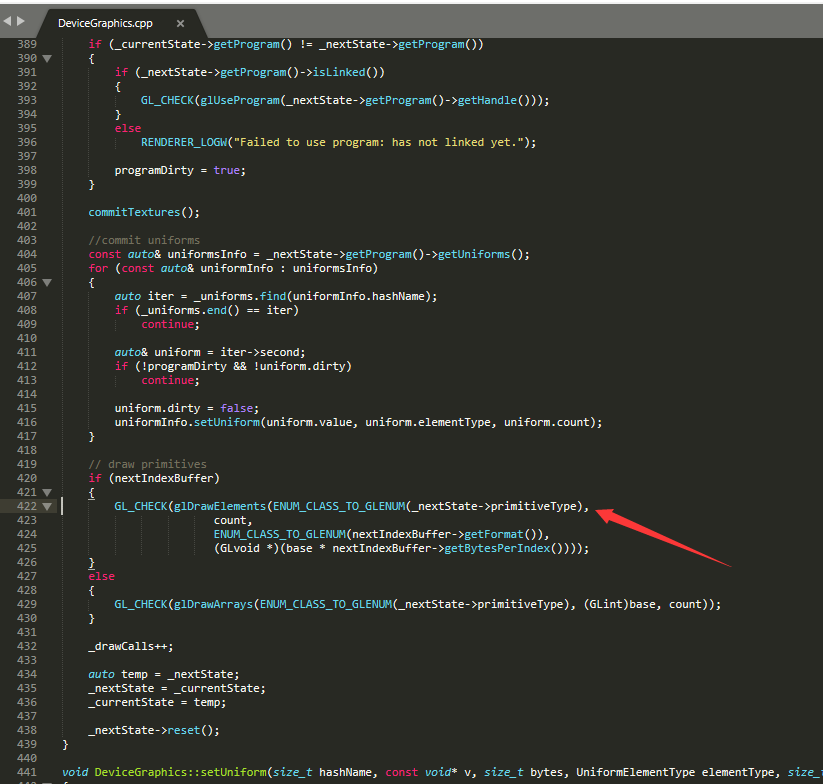The image size is (823, 784).
Task: Click '_drawCalls++;' statement
Action: (x=131, y=647)
